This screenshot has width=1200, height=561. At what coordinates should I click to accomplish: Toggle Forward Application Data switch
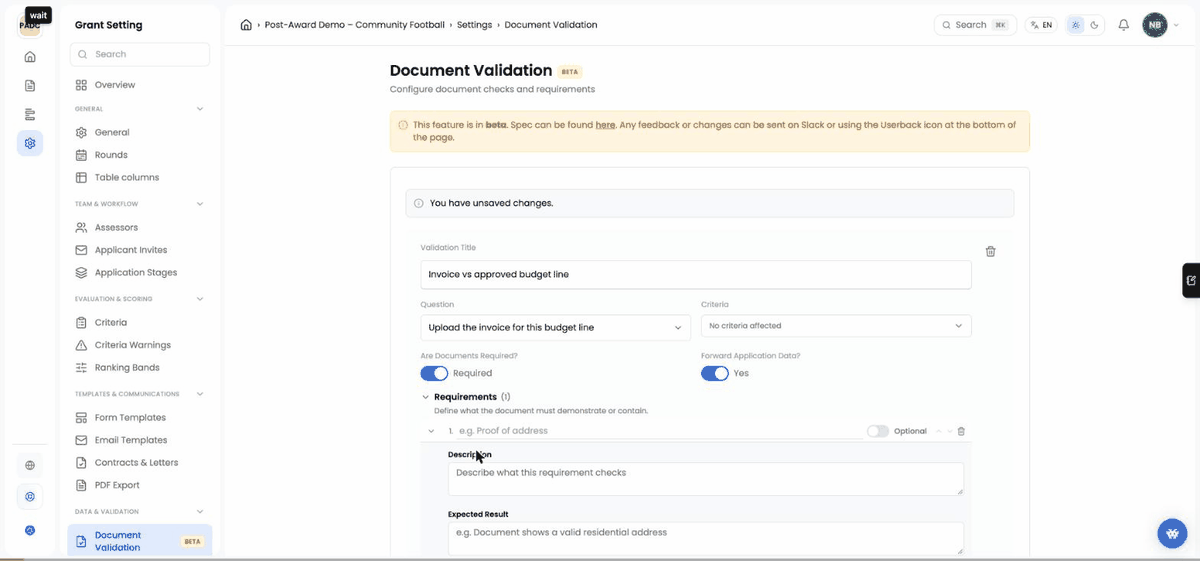coord(715,373)
